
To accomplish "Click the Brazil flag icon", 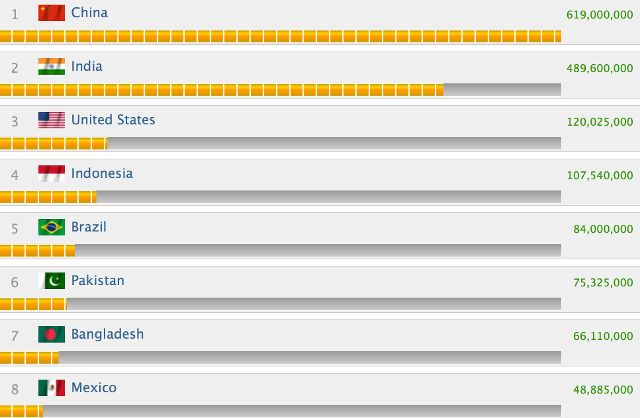I will coord(51,227).
